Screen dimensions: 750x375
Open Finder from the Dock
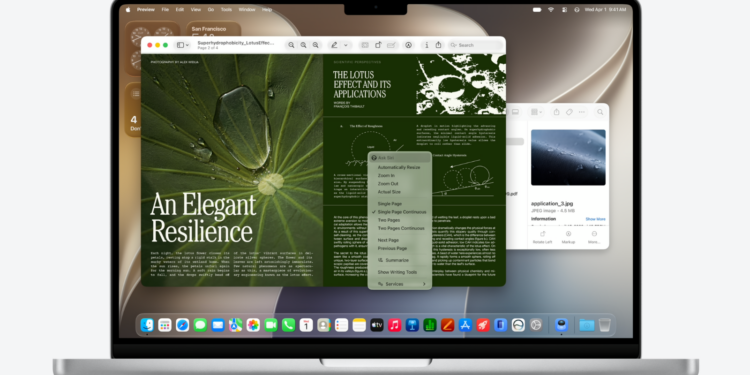(x=147, y=325)
